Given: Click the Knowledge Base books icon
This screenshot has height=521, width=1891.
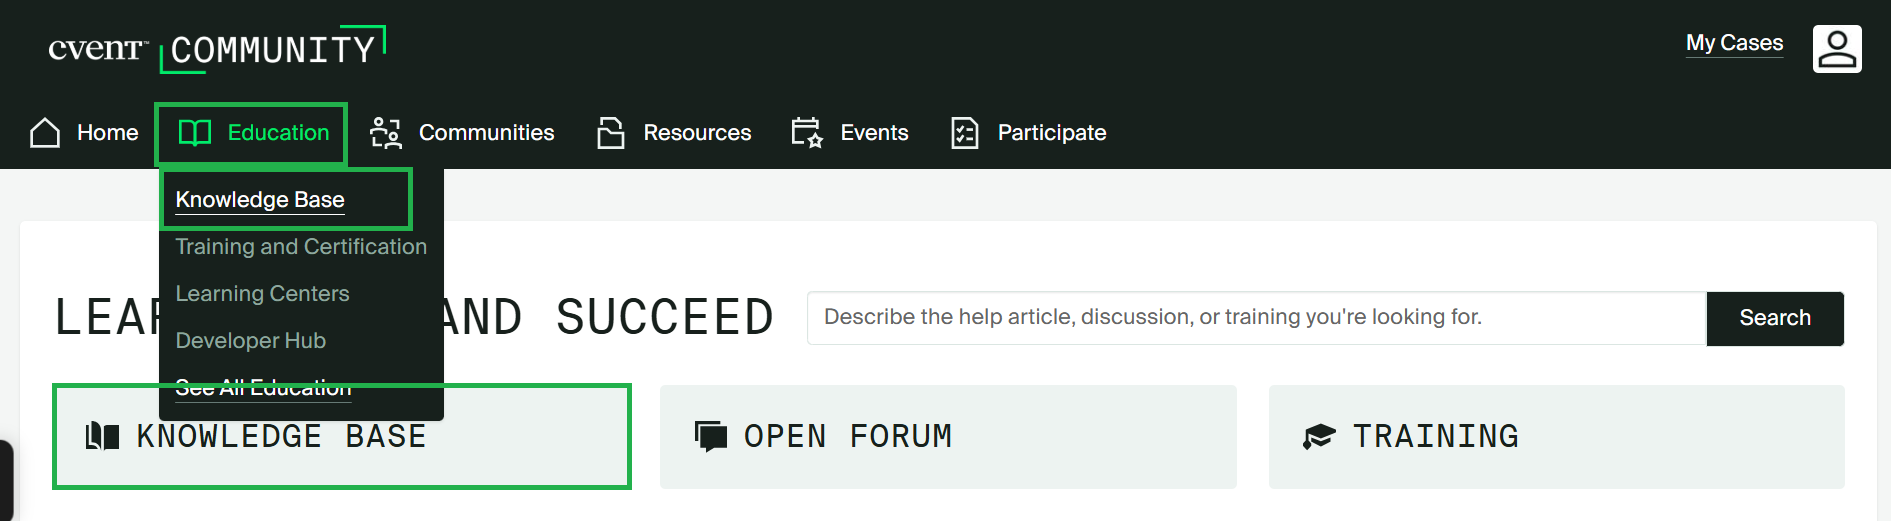Looking at the screenshot, I should [102, 436].
